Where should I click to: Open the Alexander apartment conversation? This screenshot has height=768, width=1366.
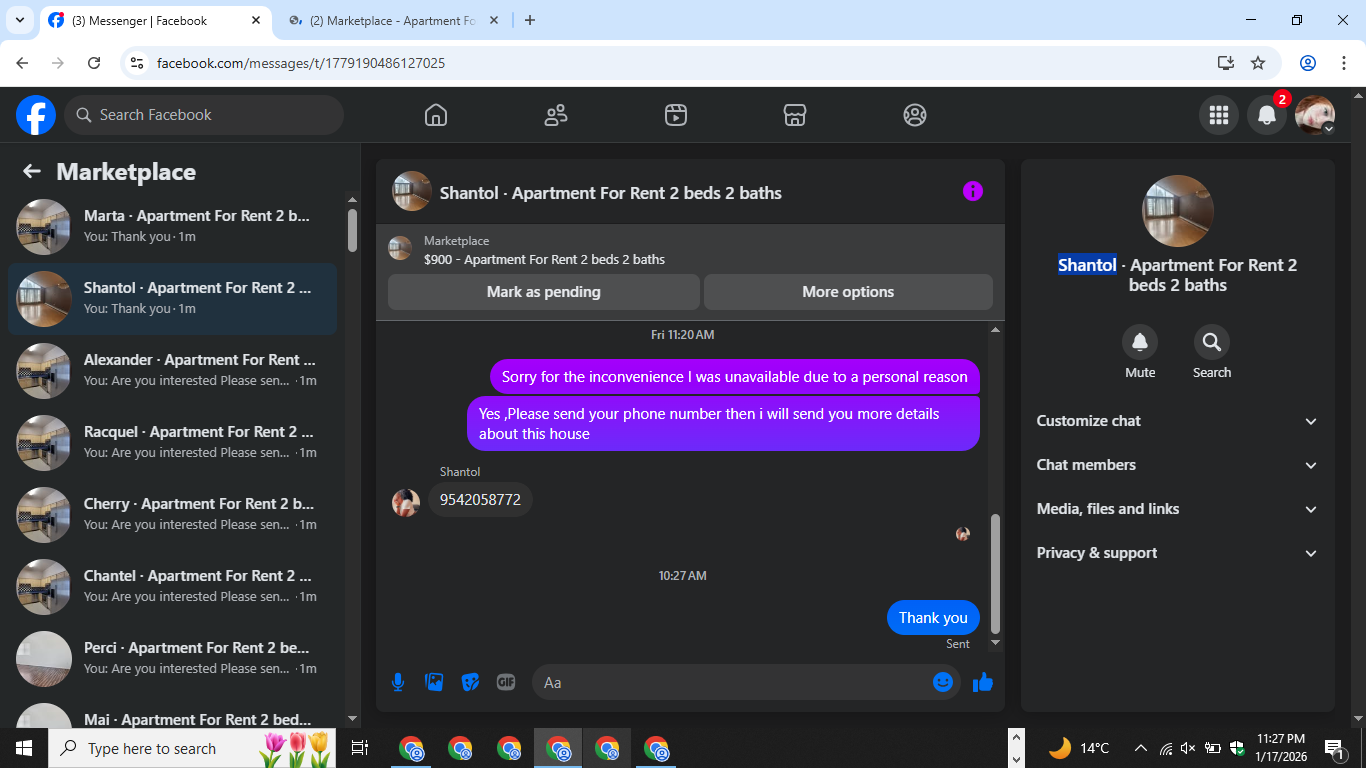click(x=172, y=371)
